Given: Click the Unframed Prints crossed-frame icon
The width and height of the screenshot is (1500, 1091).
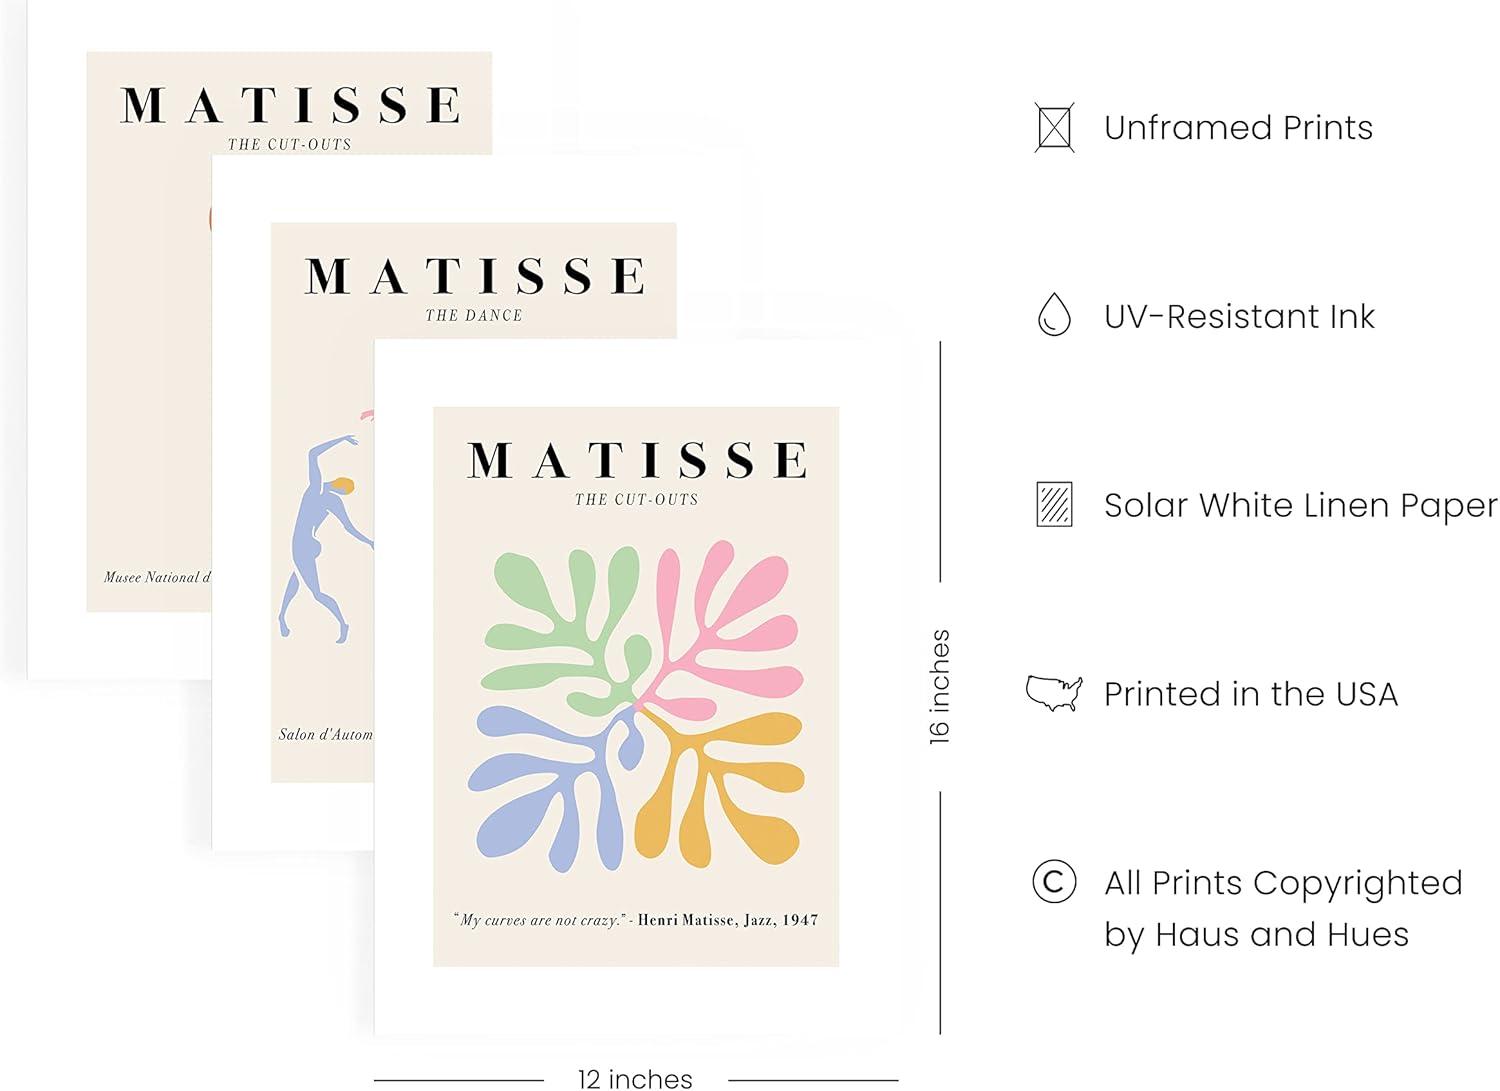Looking at the screenshot, I should pos(1054,128).
